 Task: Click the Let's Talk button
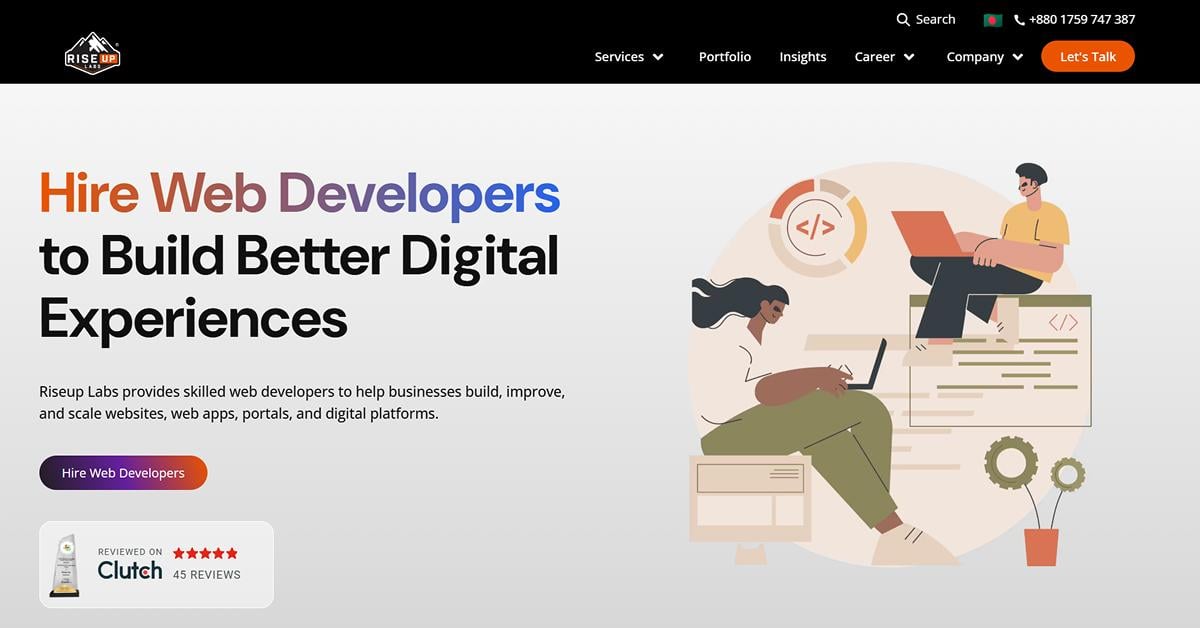[x=1088, y=56]
